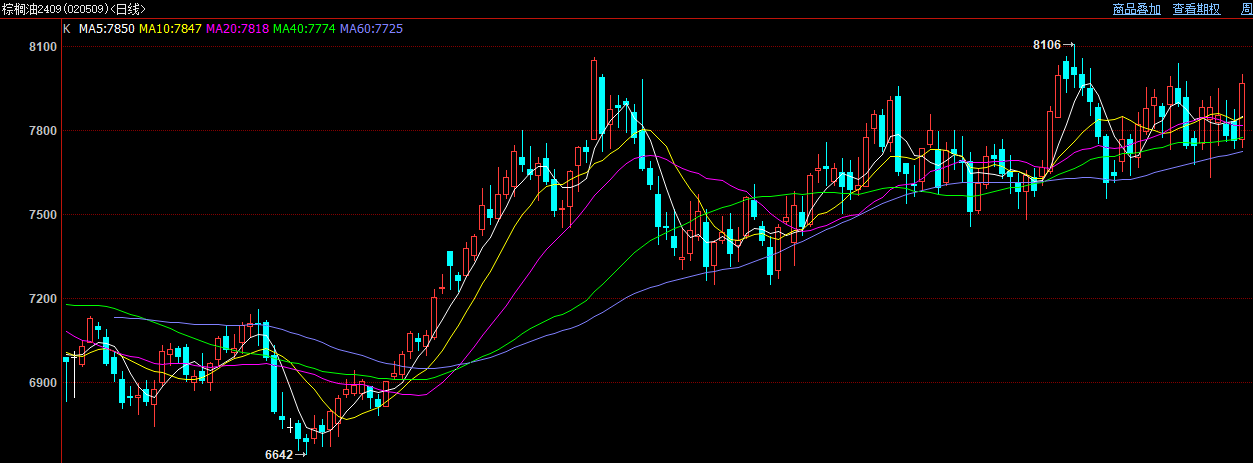Select the MA5:7850 indicator label

[x=107, y=28]
